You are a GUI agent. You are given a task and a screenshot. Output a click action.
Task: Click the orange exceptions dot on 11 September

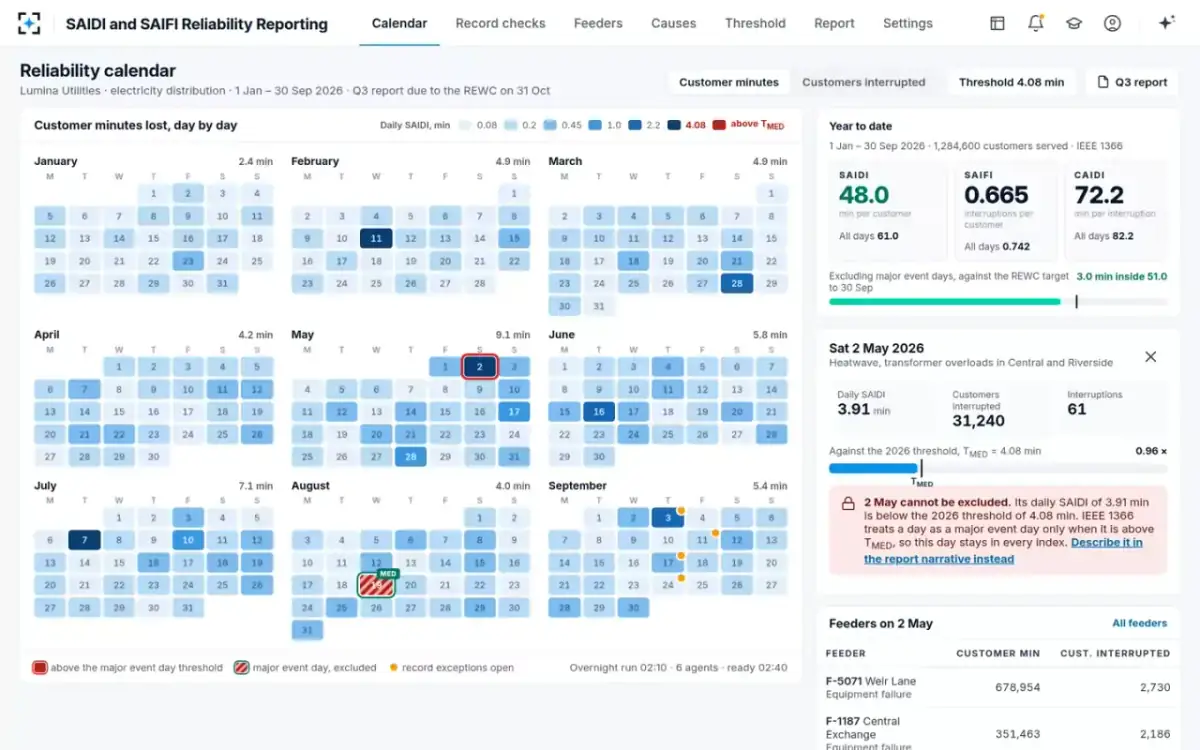(715, 533)
